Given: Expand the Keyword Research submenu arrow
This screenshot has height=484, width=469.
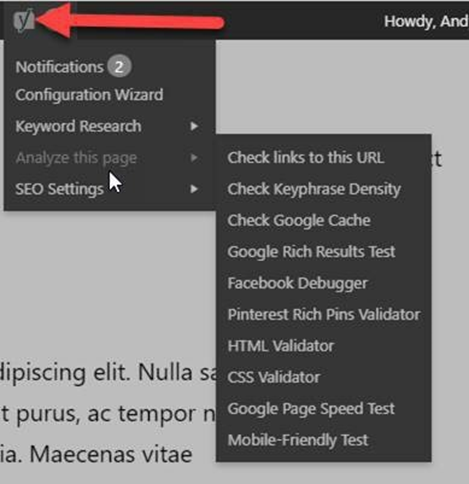Looking at the screenshot, I should point(194,126).
